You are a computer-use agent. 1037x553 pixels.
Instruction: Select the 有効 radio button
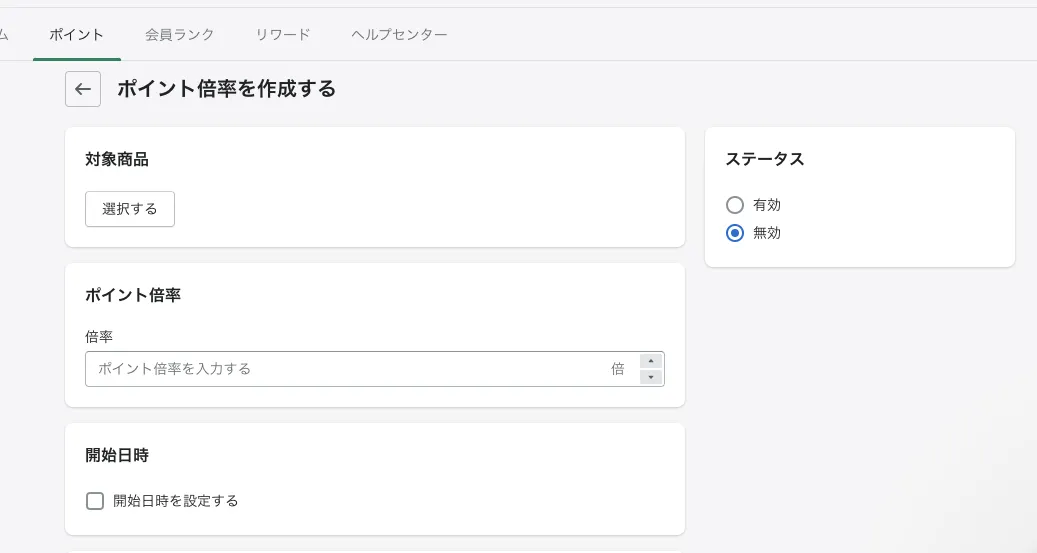tap(735, 205)
